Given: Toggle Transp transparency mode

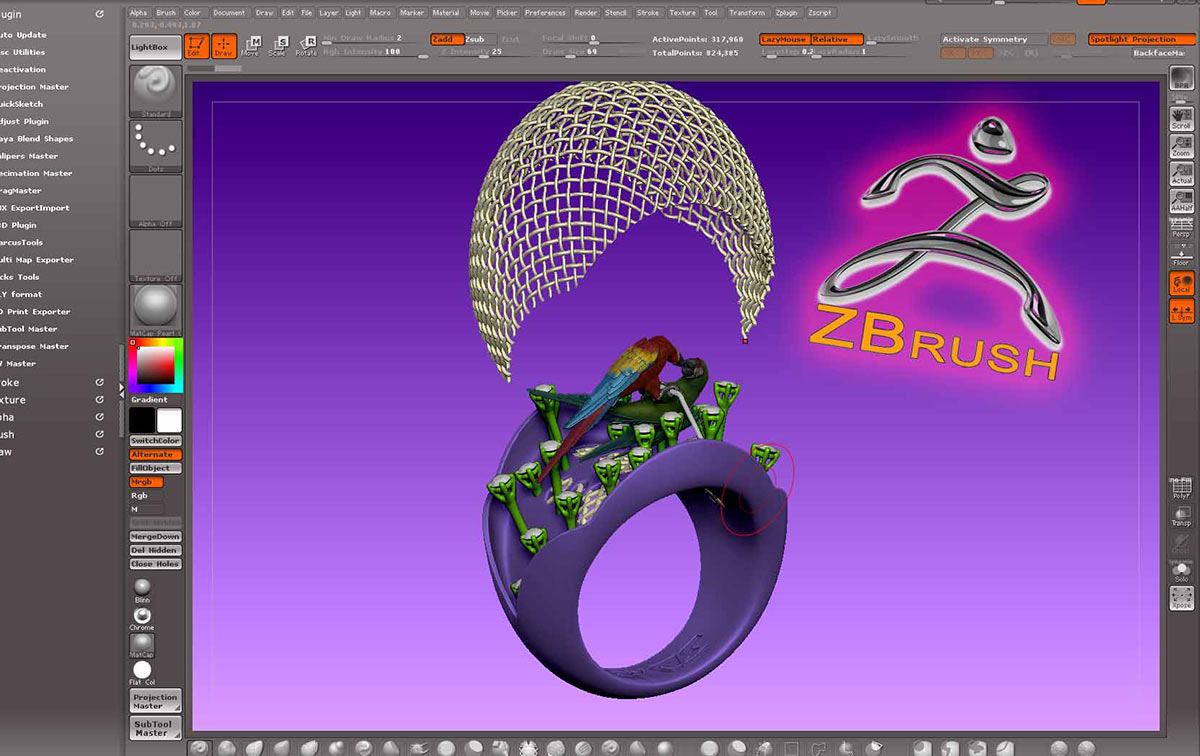Looking at the screenshot, I should [x=1181, y=516].
